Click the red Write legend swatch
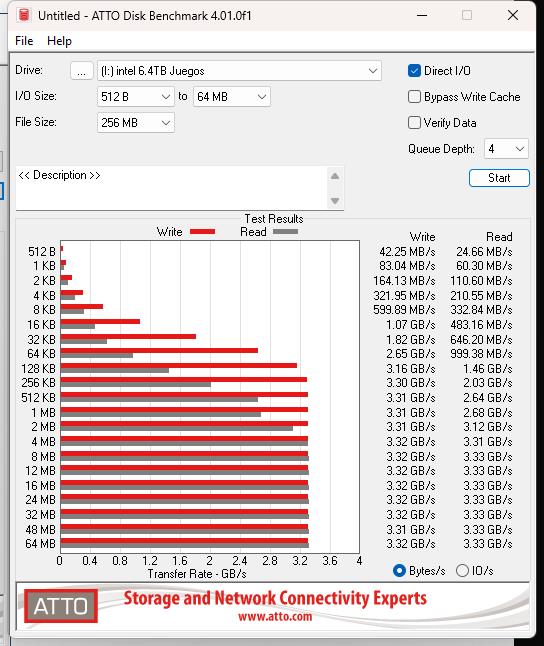This screenshot has width=544, height=646. pyautogui.click(x=202, y=232)
